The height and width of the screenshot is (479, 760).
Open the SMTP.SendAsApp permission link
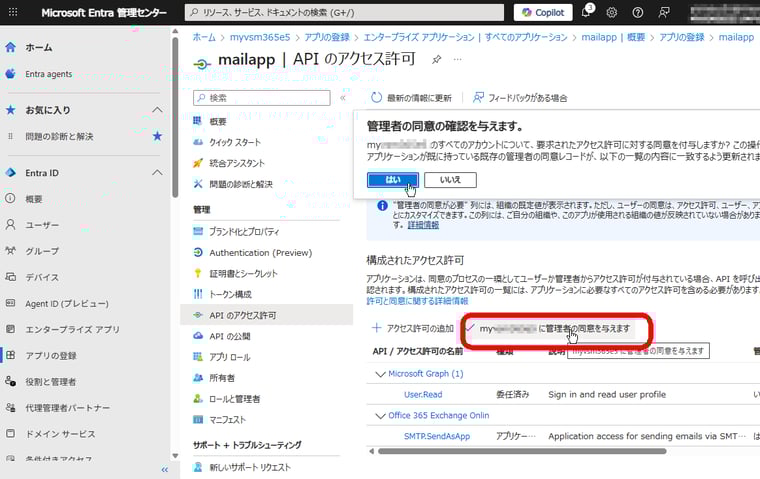pos(437,436)
